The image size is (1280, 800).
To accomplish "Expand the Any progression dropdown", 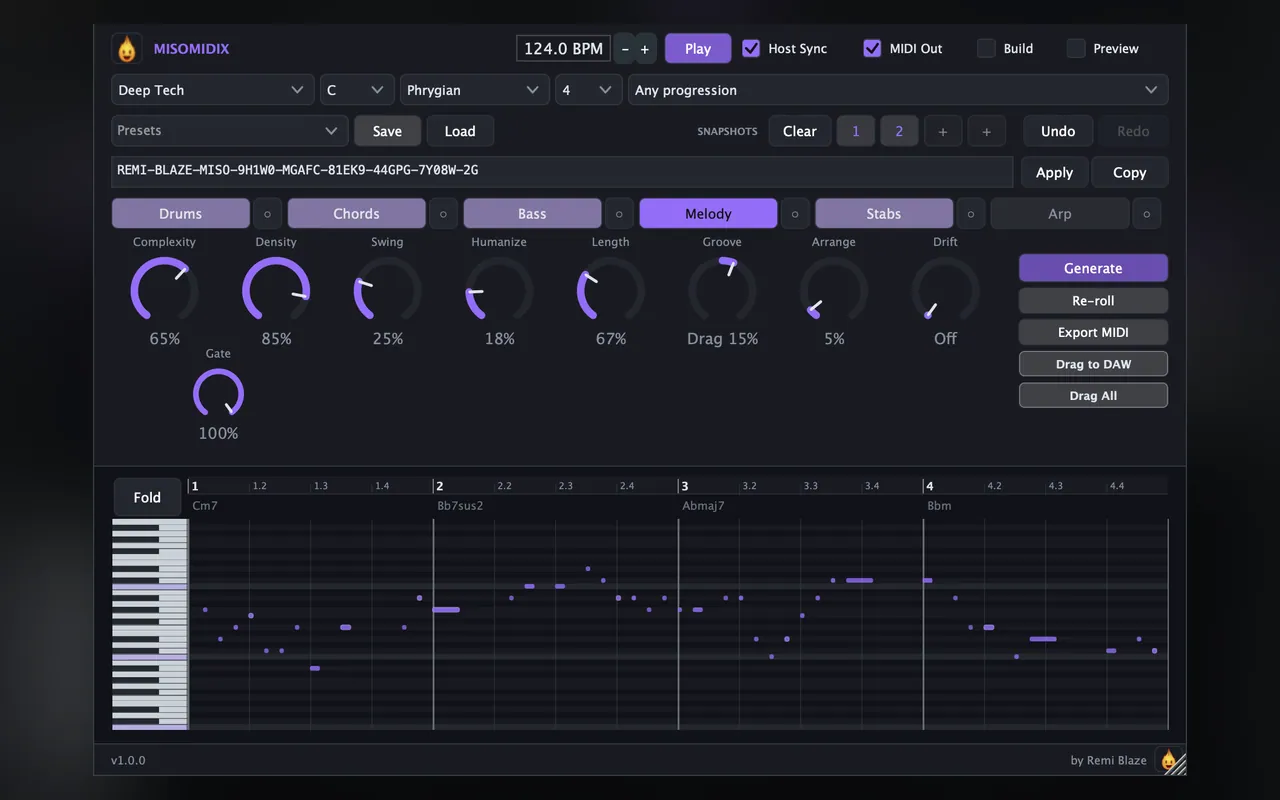I will (898, 90).
